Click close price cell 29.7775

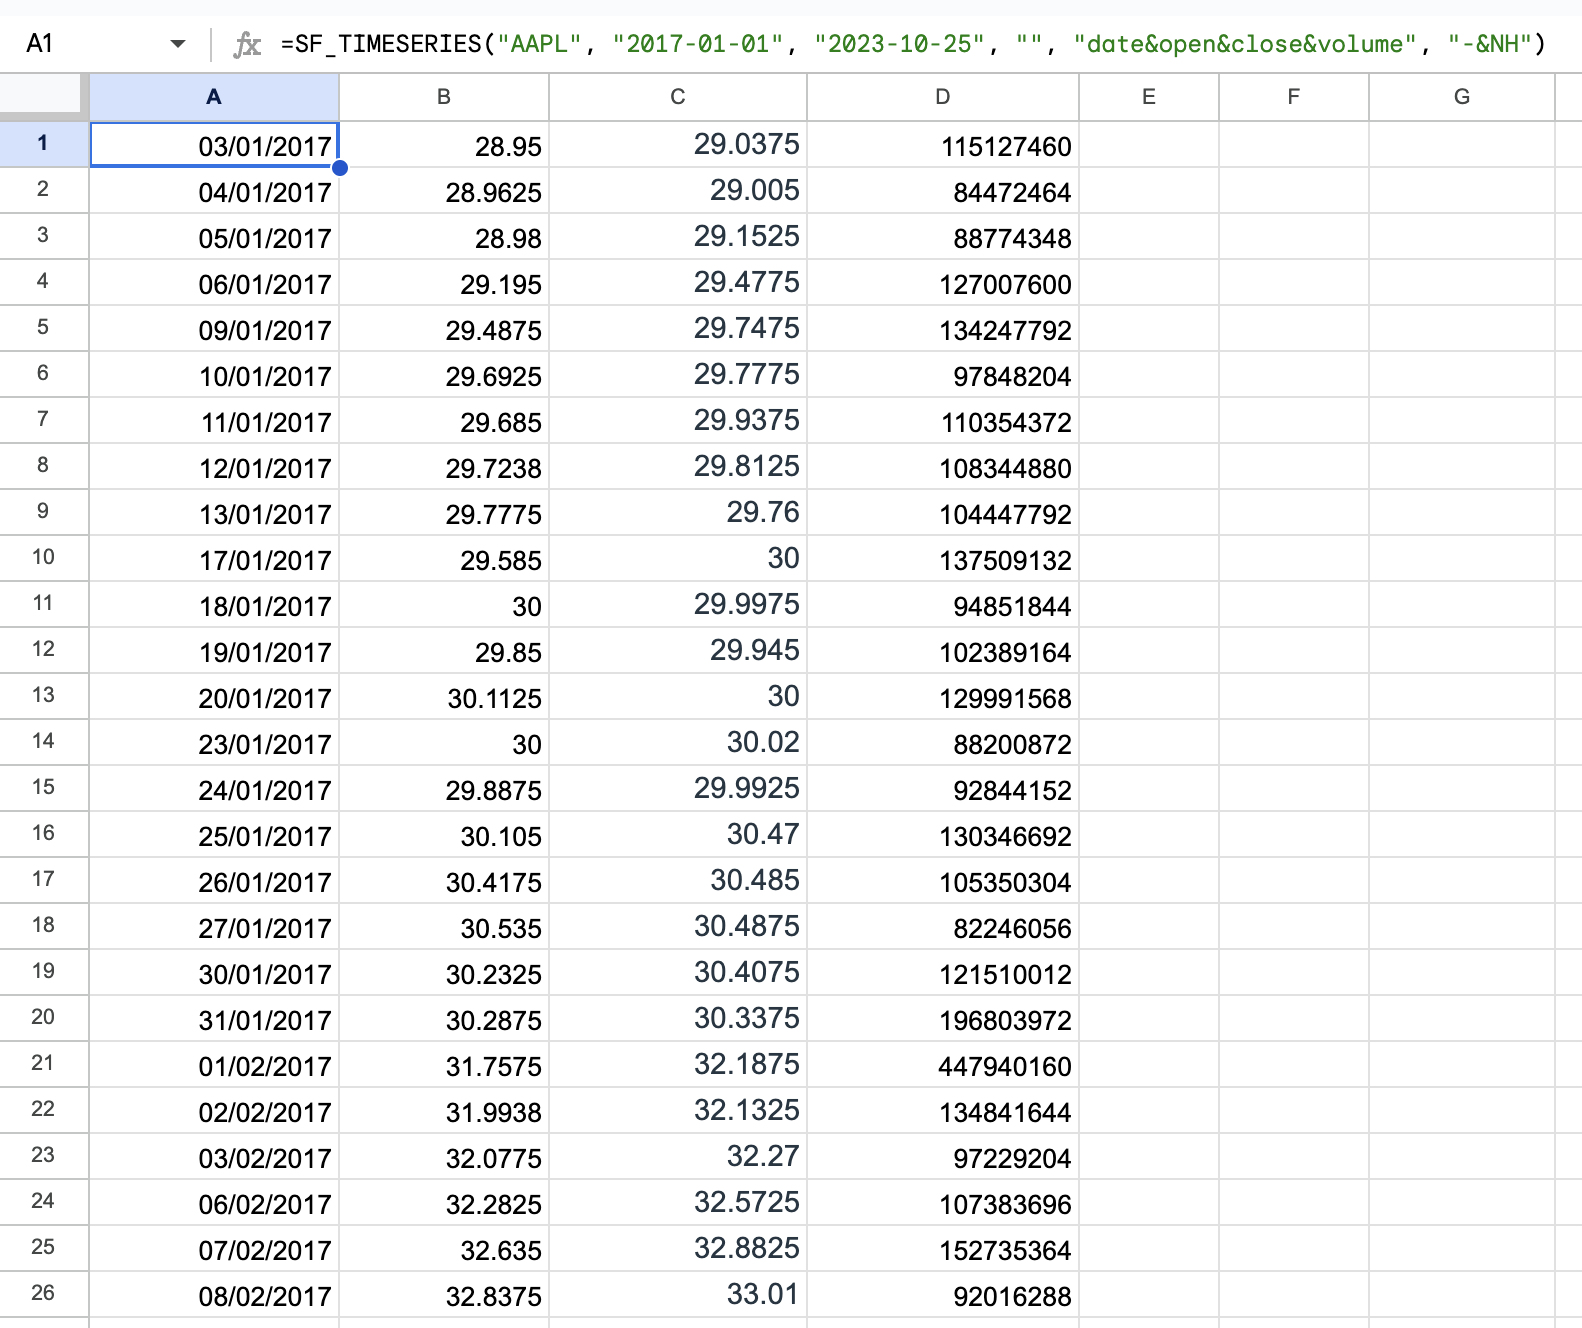click(x=678, y=375)
